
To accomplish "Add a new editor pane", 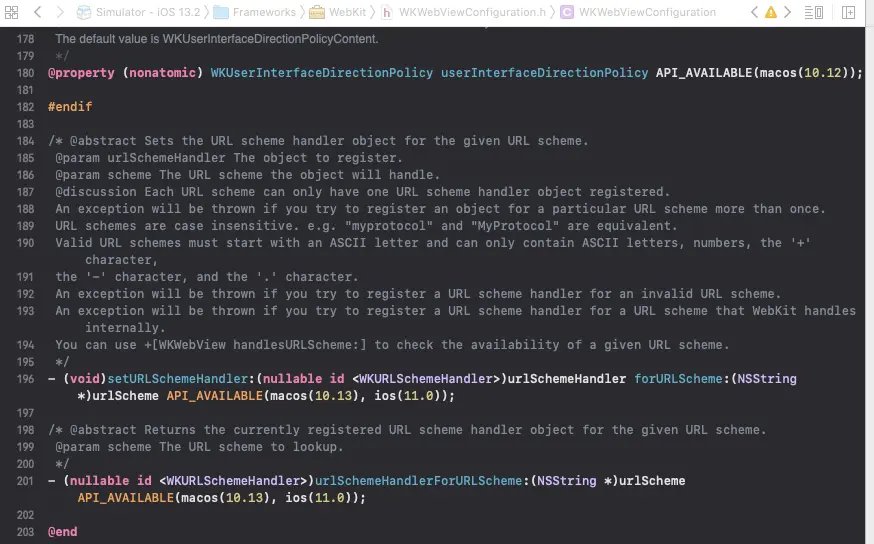I will coord(848,12).
